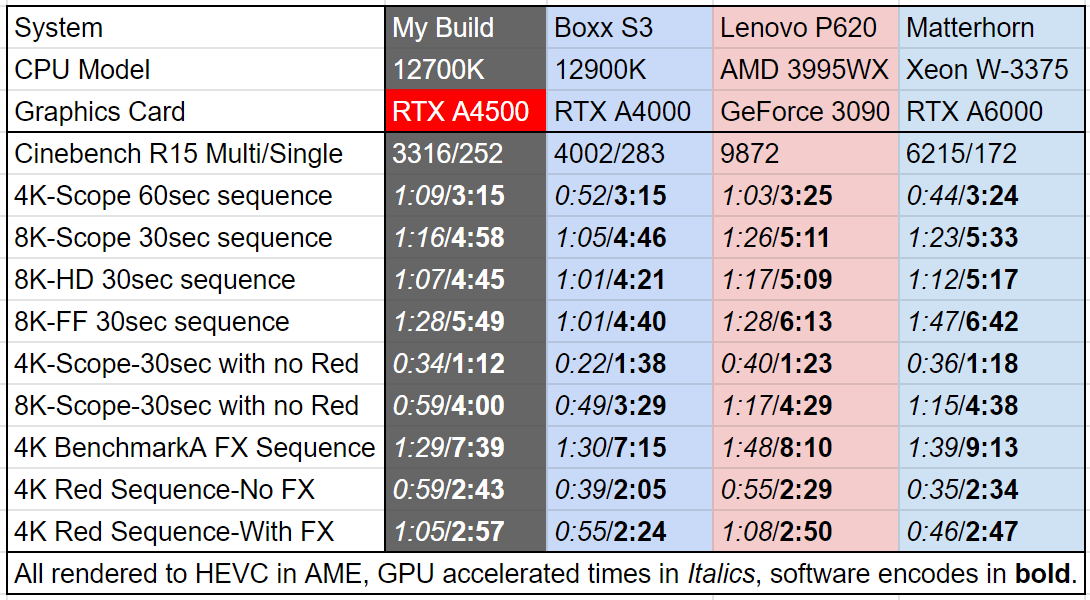1090x600 pixels.
Task: Click the 4K-Scope 60sec sequence label
Action: [x=196, y=195]
